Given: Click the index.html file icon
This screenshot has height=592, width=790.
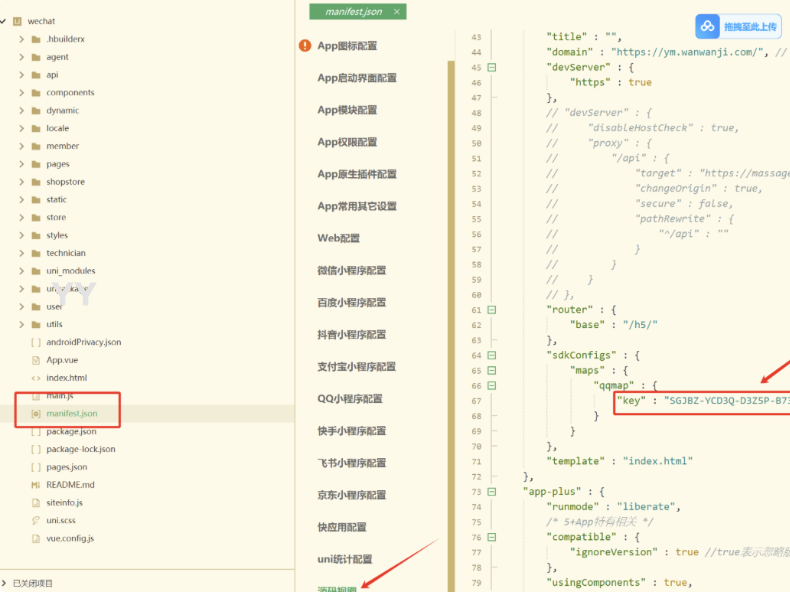Looking at the screenshot, I should pos(36,378).
